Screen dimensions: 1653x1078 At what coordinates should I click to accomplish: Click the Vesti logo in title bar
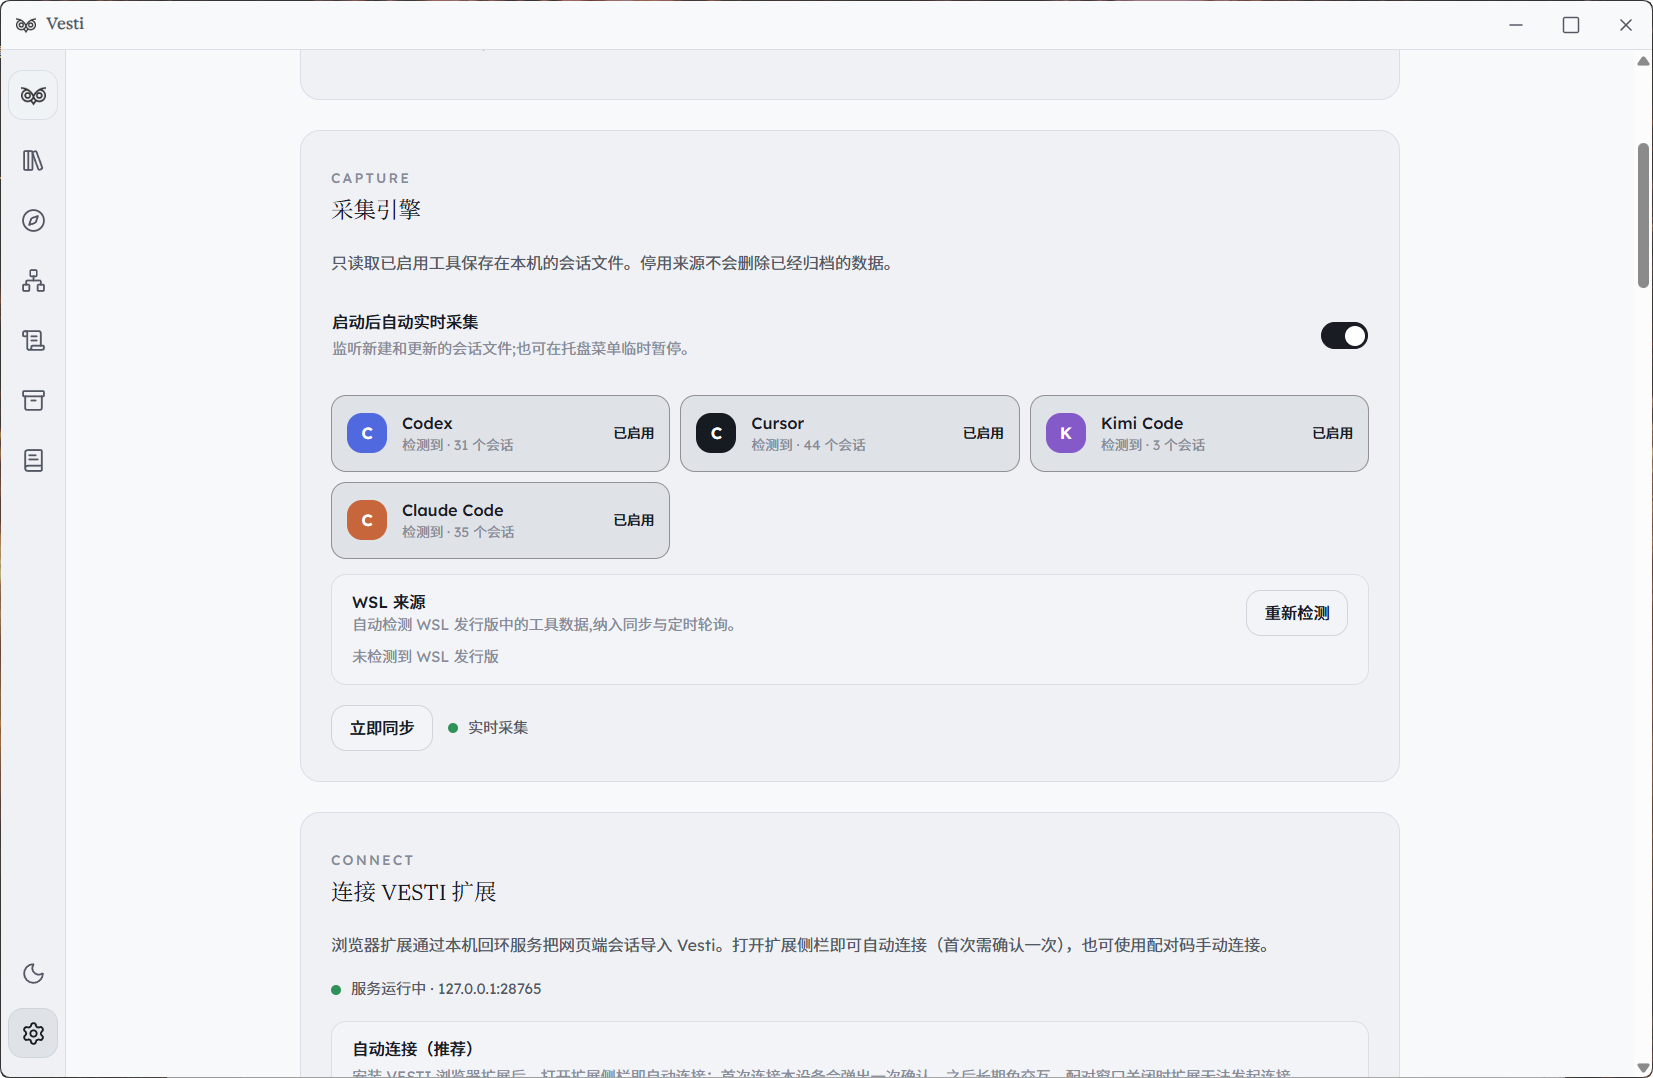[26, 24]
